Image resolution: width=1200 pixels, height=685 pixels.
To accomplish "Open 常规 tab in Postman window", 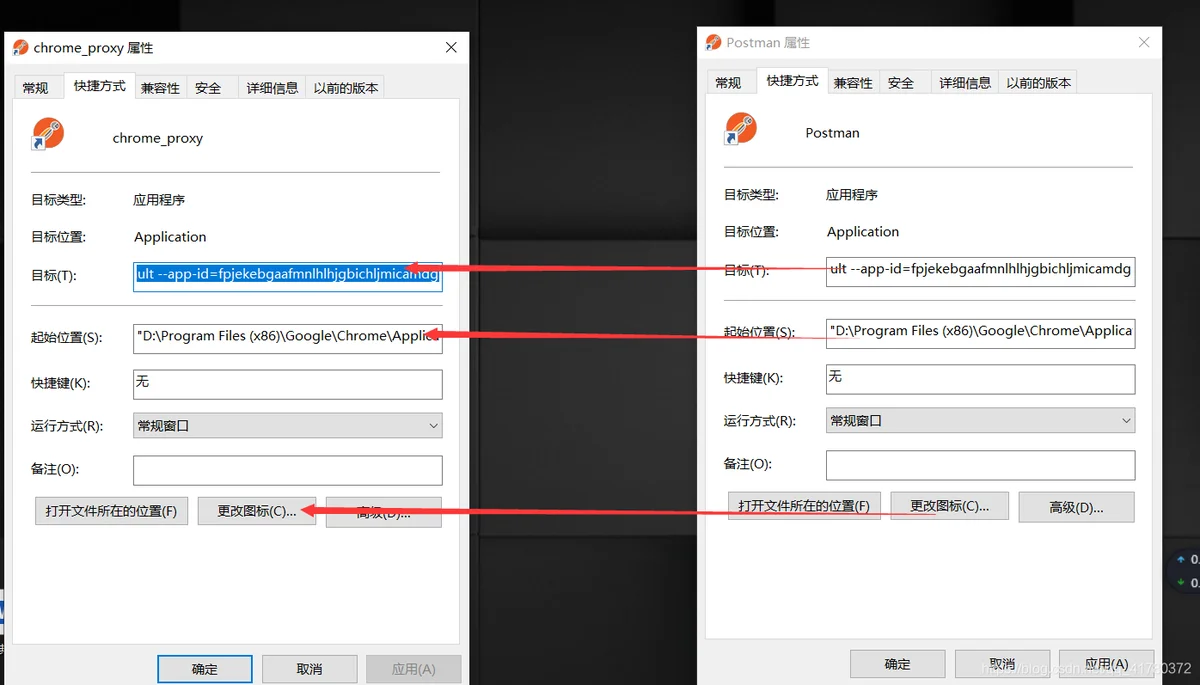I will pyautogui.click(x=728, y=83).
